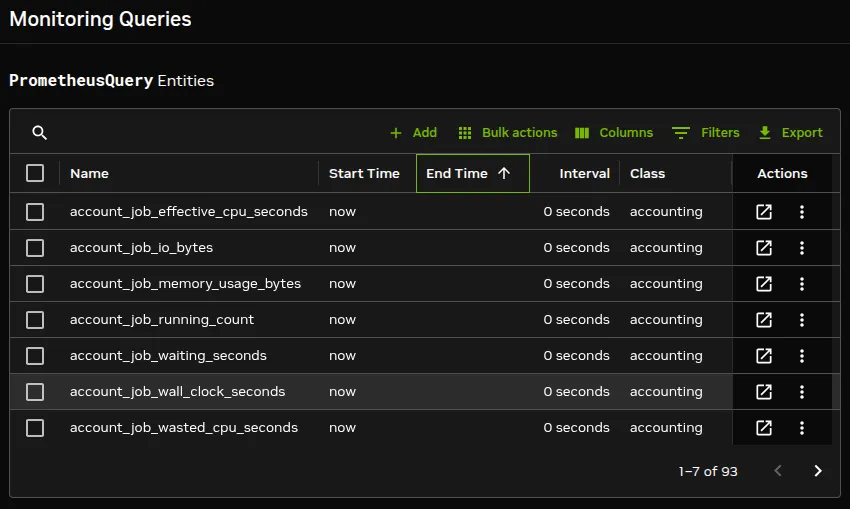Tick account_job_wasted_cpu_seconds row checkbox

point(35,428)
